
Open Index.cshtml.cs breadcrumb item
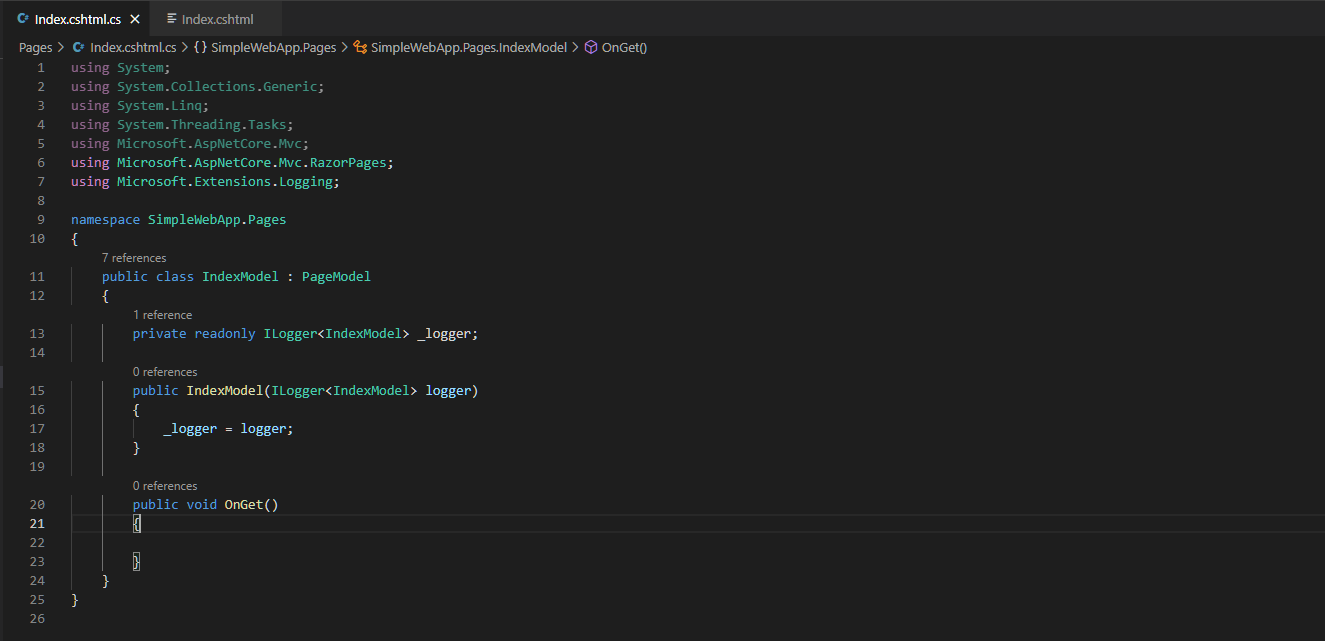[133, 47]
